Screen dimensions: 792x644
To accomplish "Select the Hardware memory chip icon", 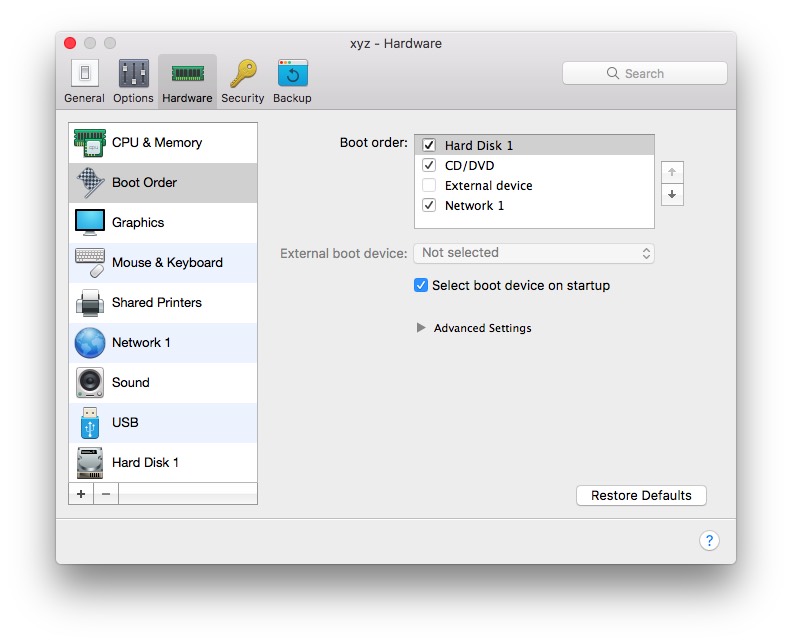I will pos(187,74).
